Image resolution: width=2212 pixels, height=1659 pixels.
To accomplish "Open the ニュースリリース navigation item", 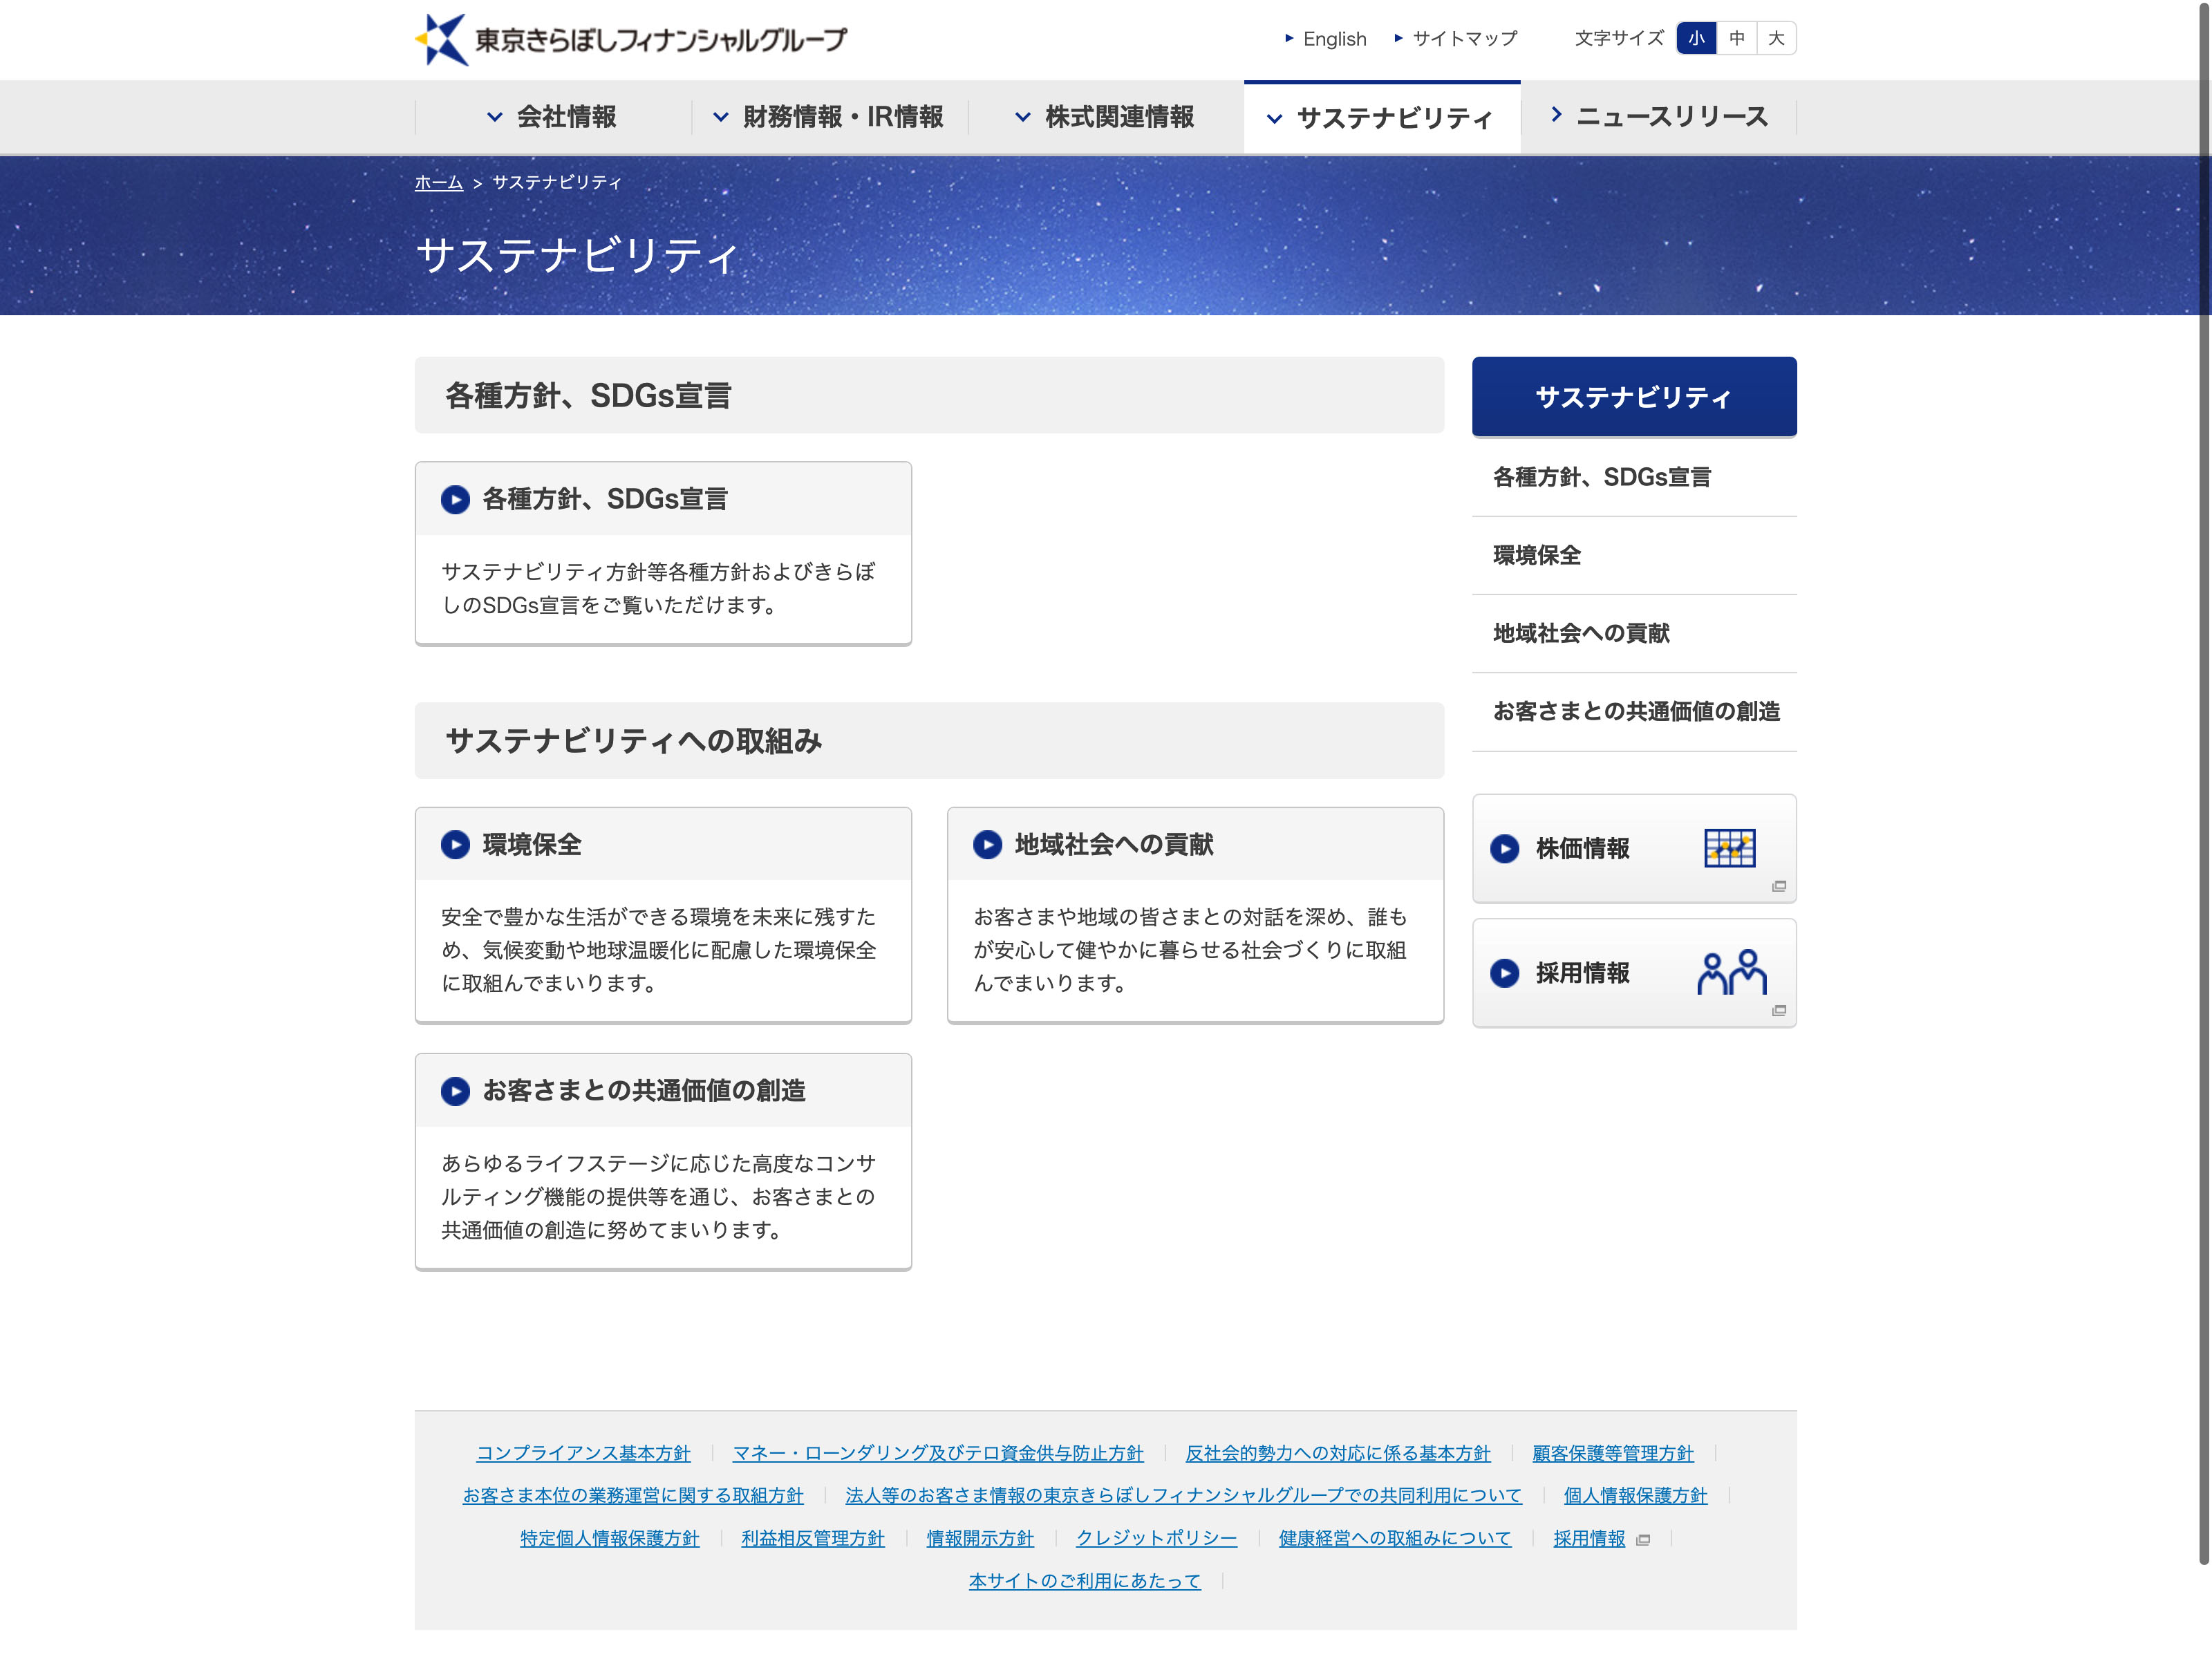I will click(x=1659, y=117).
